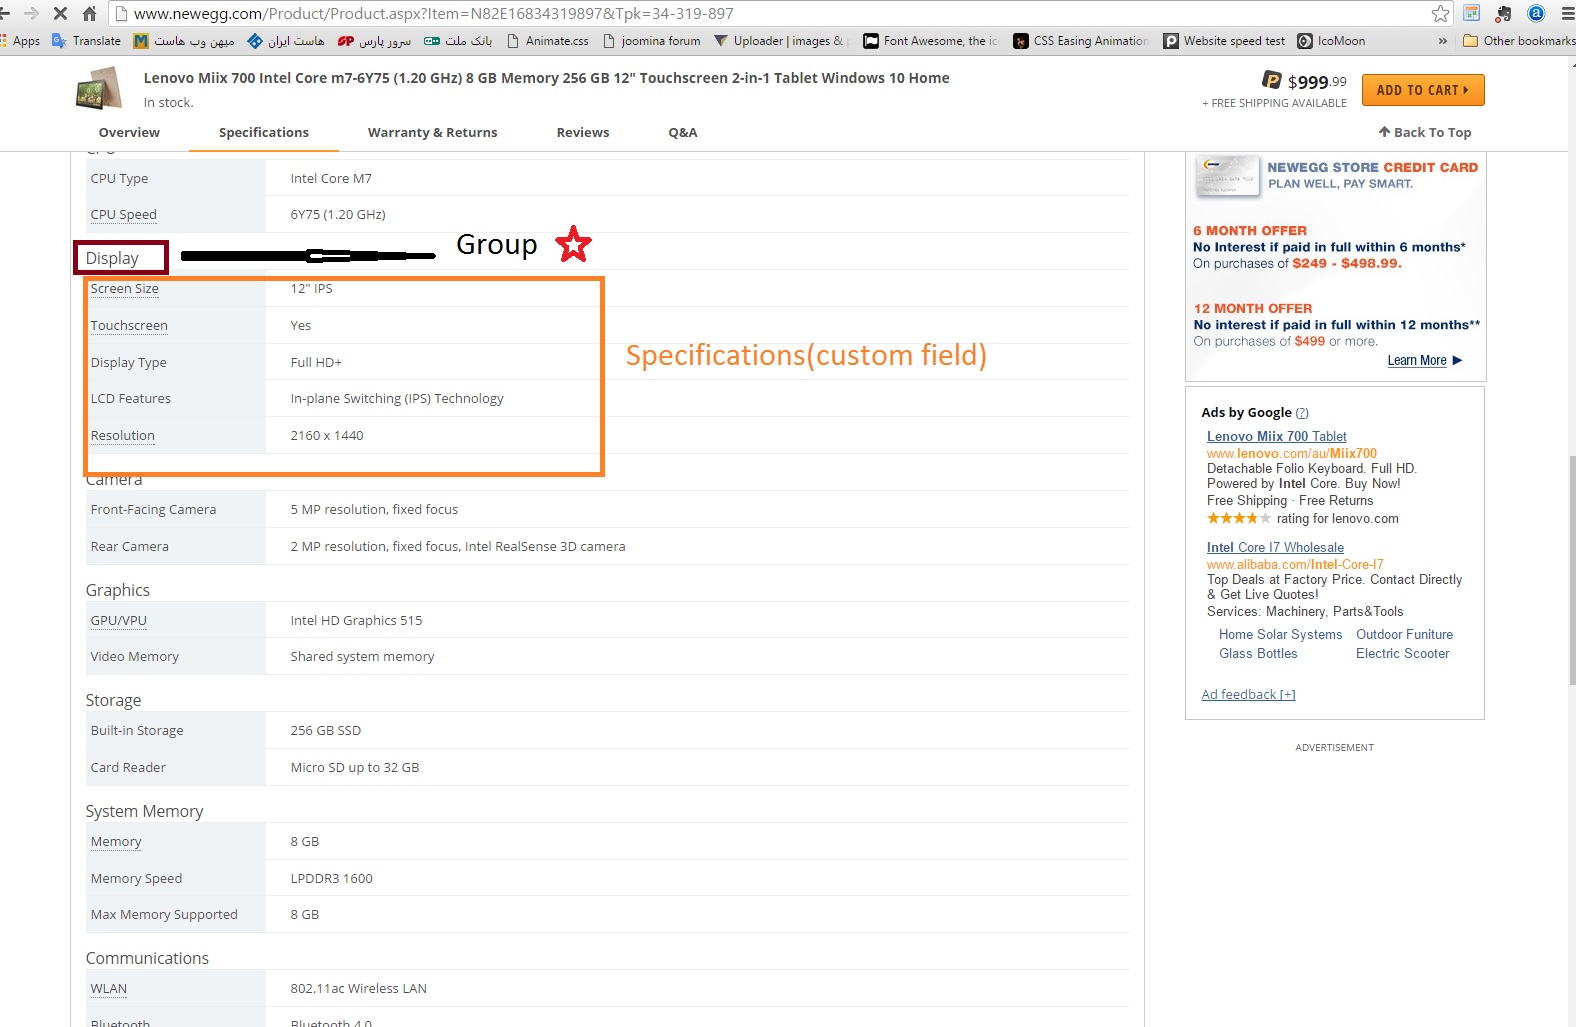Image resolution: width=1576 pixels, height=1027 pixels.
Task: Click the Memory spec label
Action: coord(116,842)
